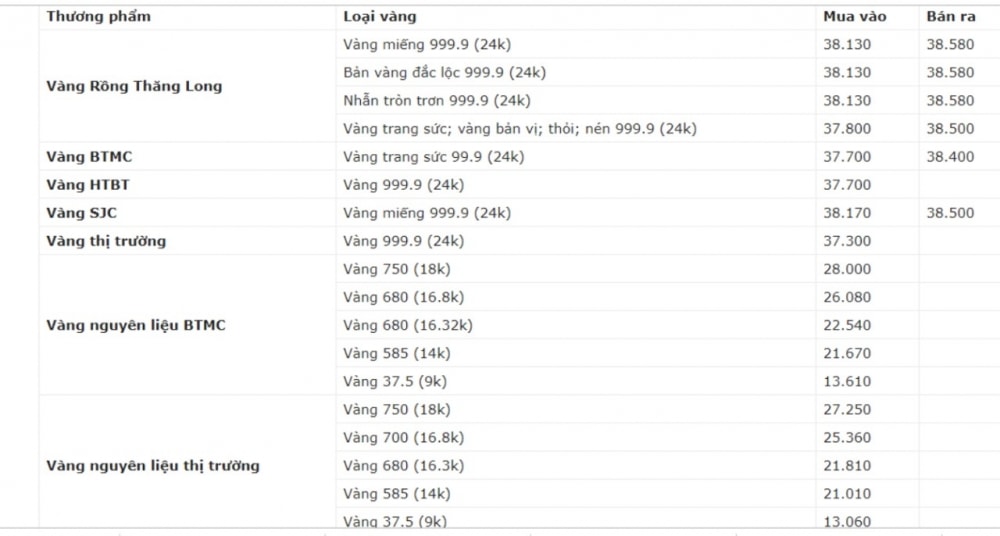Click Vàng 700 (16.8k) gold type
Viewport: 1000px width, 536px height.
(404, 437)
